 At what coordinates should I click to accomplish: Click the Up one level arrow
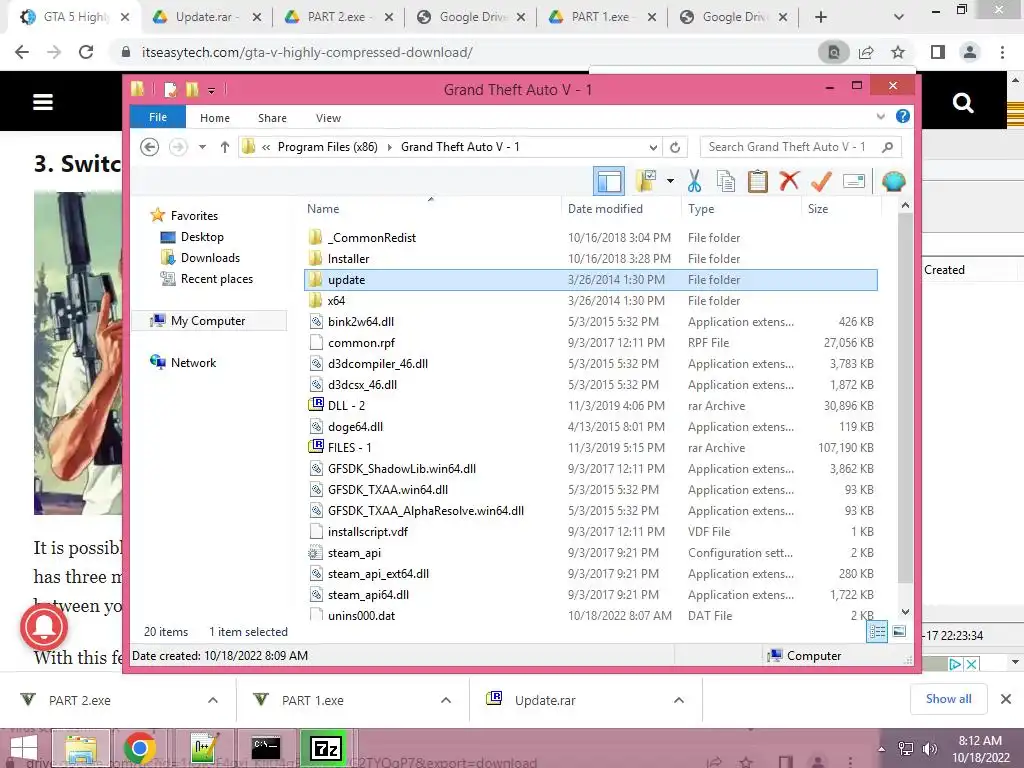pyautogui.click(x=225, y=147)
